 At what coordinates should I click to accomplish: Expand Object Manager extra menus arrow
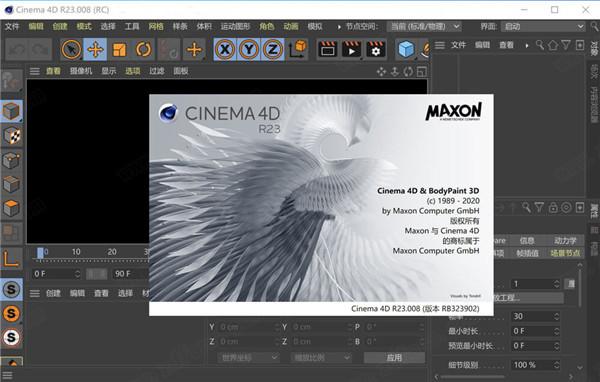tap(527, 46)
